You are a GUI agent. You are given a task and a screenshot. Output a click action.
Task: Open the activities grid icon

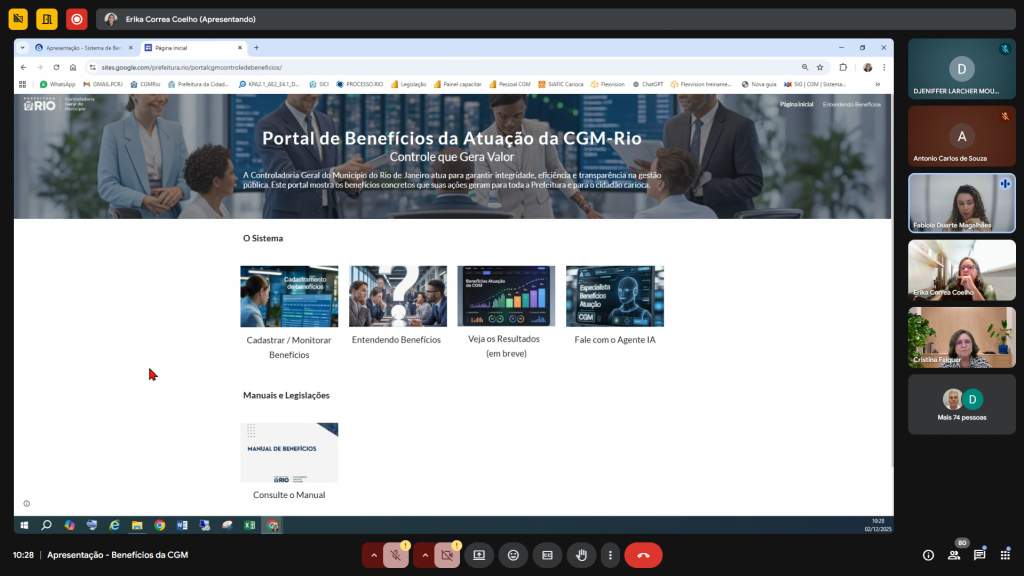pos(1004,555)
